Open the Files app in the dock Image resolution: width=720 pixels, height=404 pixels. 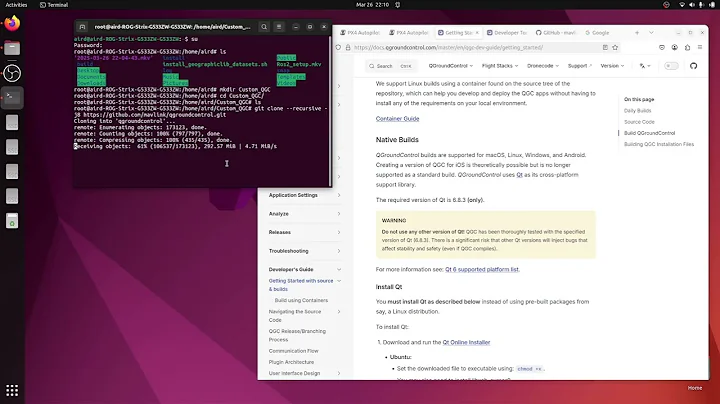(x=12, y=48)
